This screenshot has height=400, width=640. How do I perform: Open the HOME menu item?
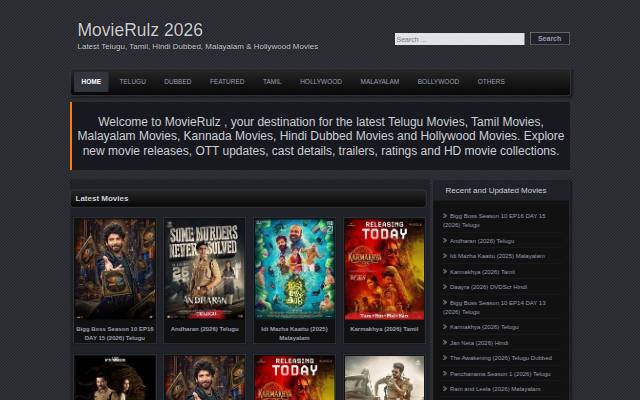[91, 82]
